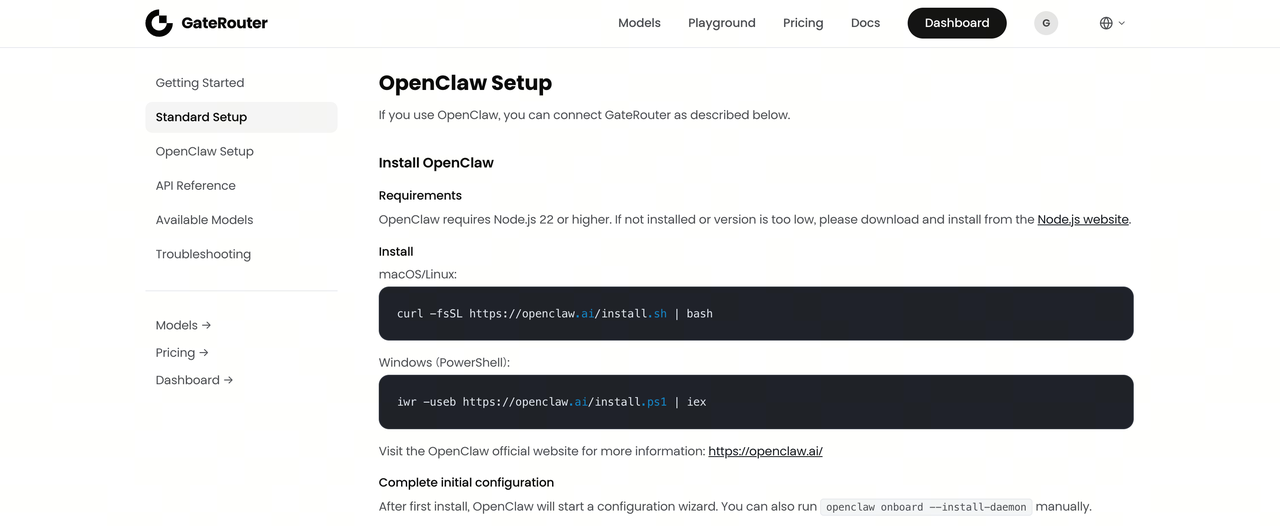Open the user avatar G menu
This screenshot has height=526, width=1280.
point(1046,23)
